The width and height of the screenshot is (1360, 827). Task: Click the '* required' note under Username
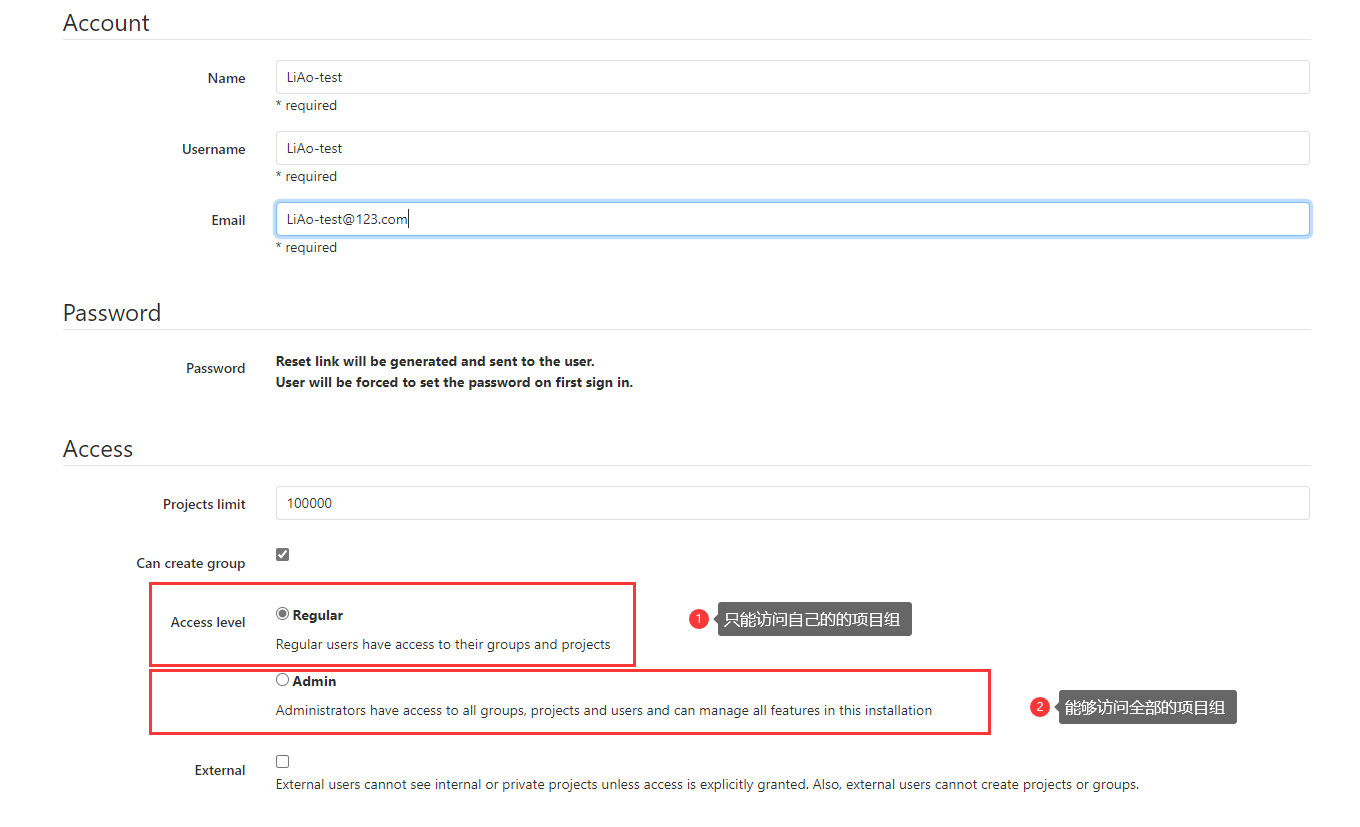tap(306, 176)
